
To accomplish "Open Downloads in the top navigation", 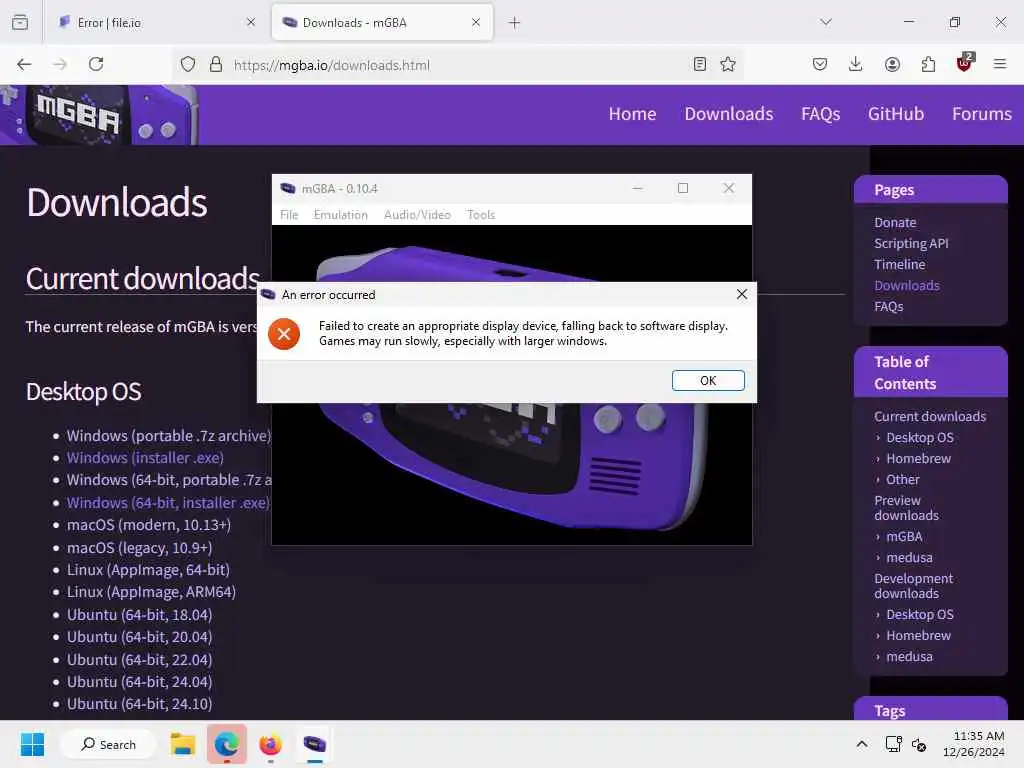I will (x=729, y=114).
